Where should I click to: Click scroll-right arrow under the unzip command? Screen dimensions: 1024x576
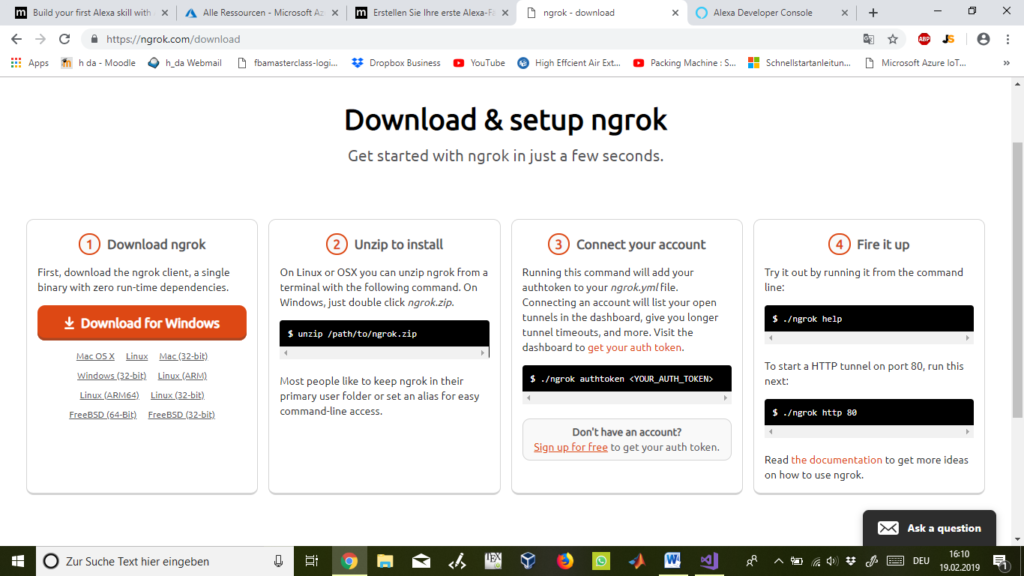(483, 353)
